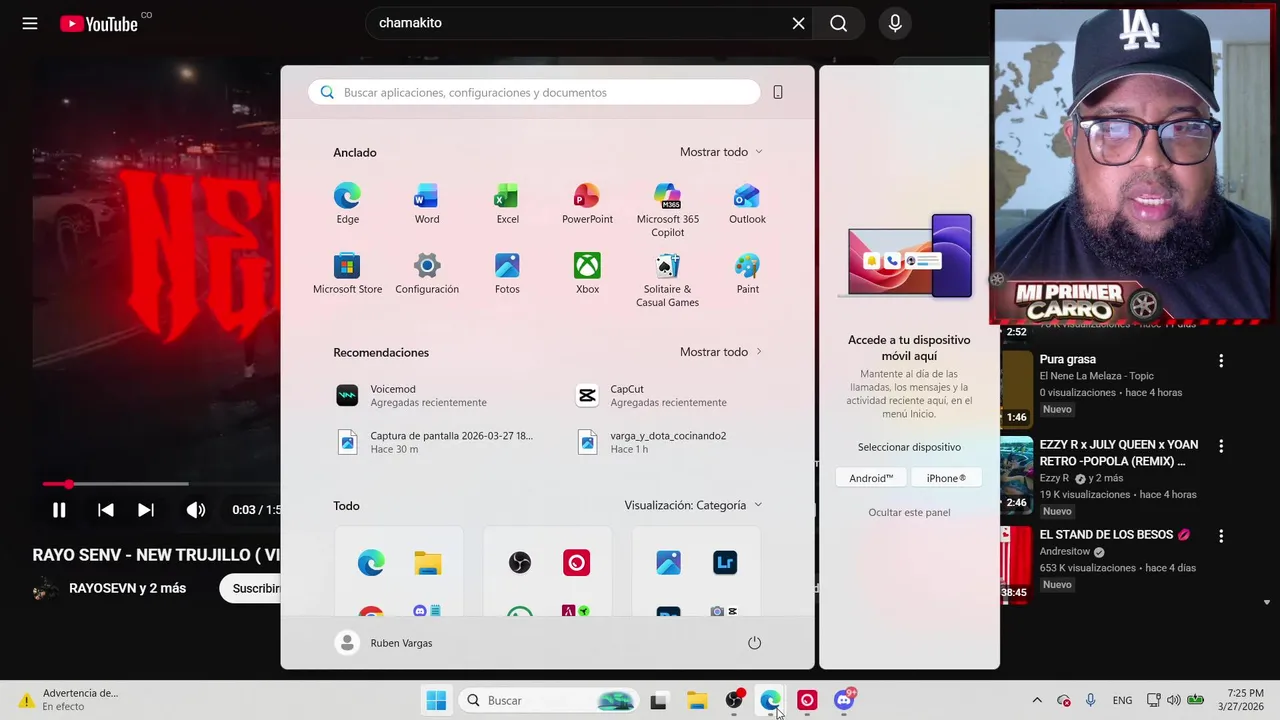
Task: Open Advertencia de... En efecto widget
Action: tap(68, 700)
